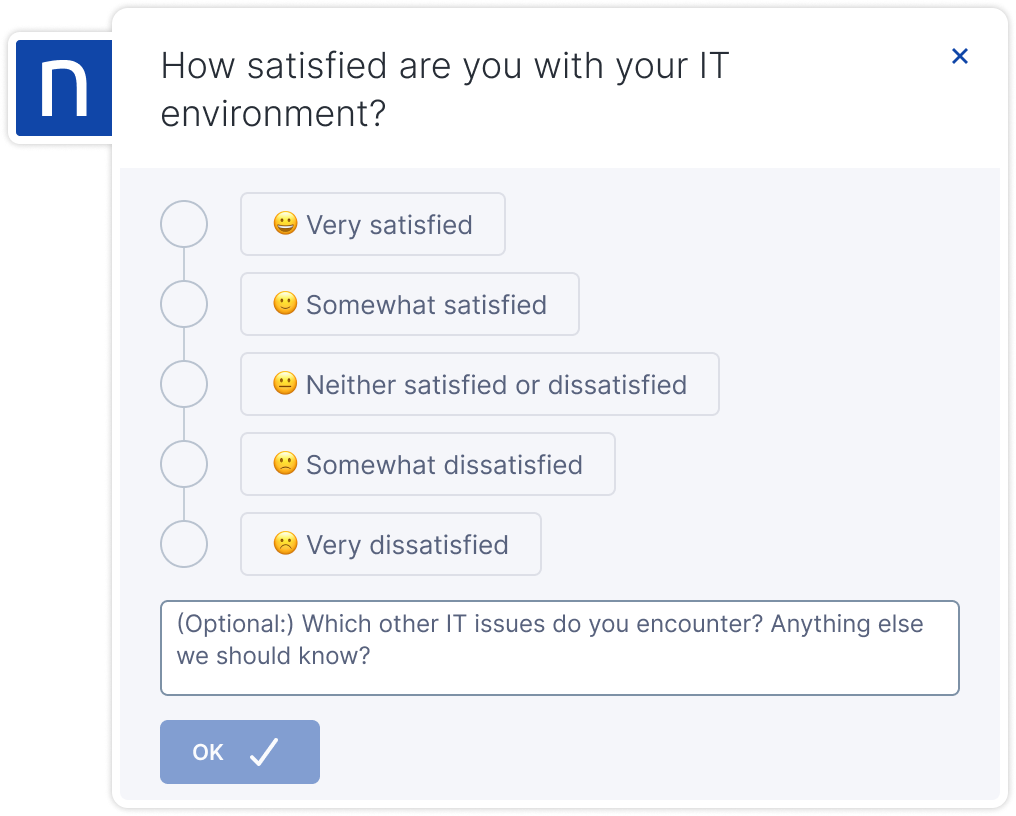
Task: Select the radio button for Very dissatisfied
Action: [184, 544]
